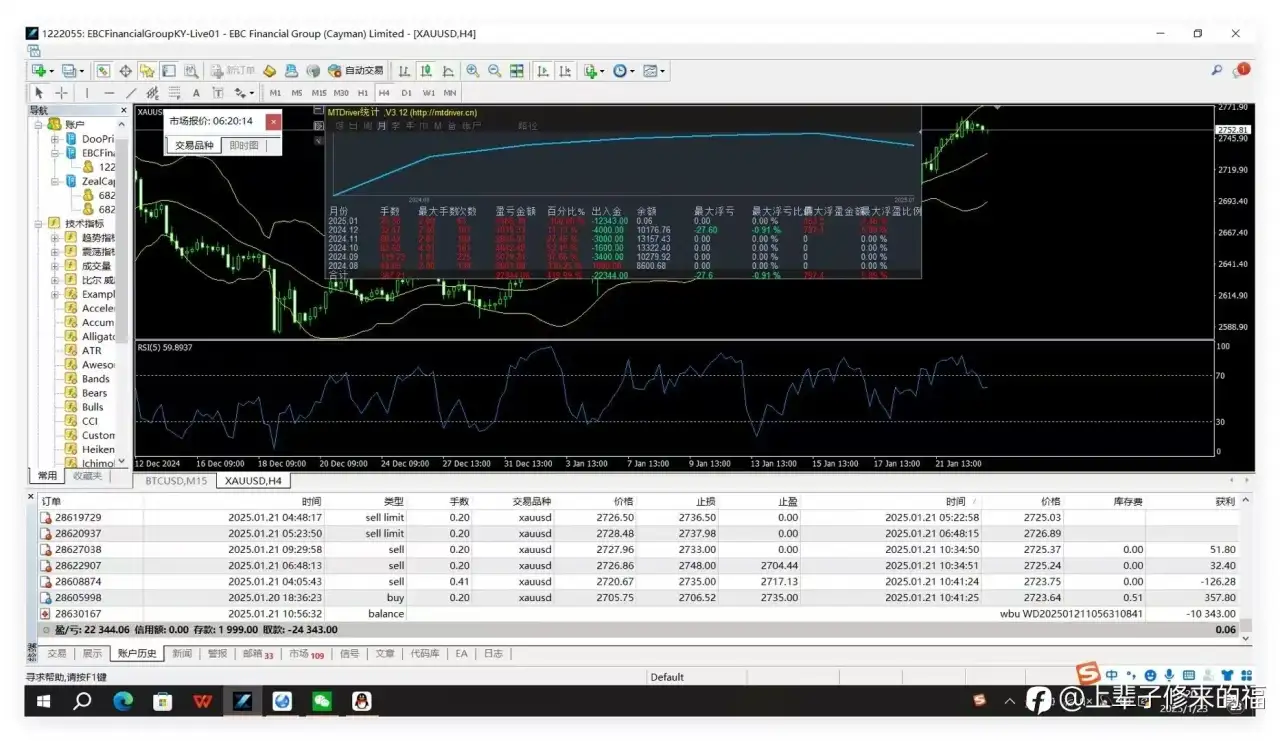Select the crosshair tool
1280x741 pixels.
(61, 93)
